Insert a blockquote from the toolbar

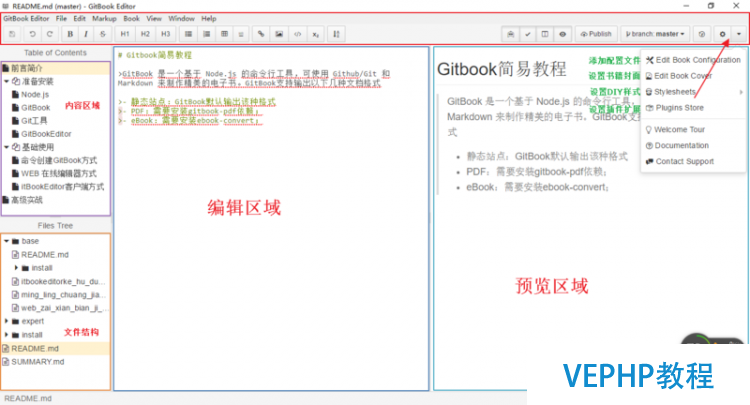coord(241,34)
